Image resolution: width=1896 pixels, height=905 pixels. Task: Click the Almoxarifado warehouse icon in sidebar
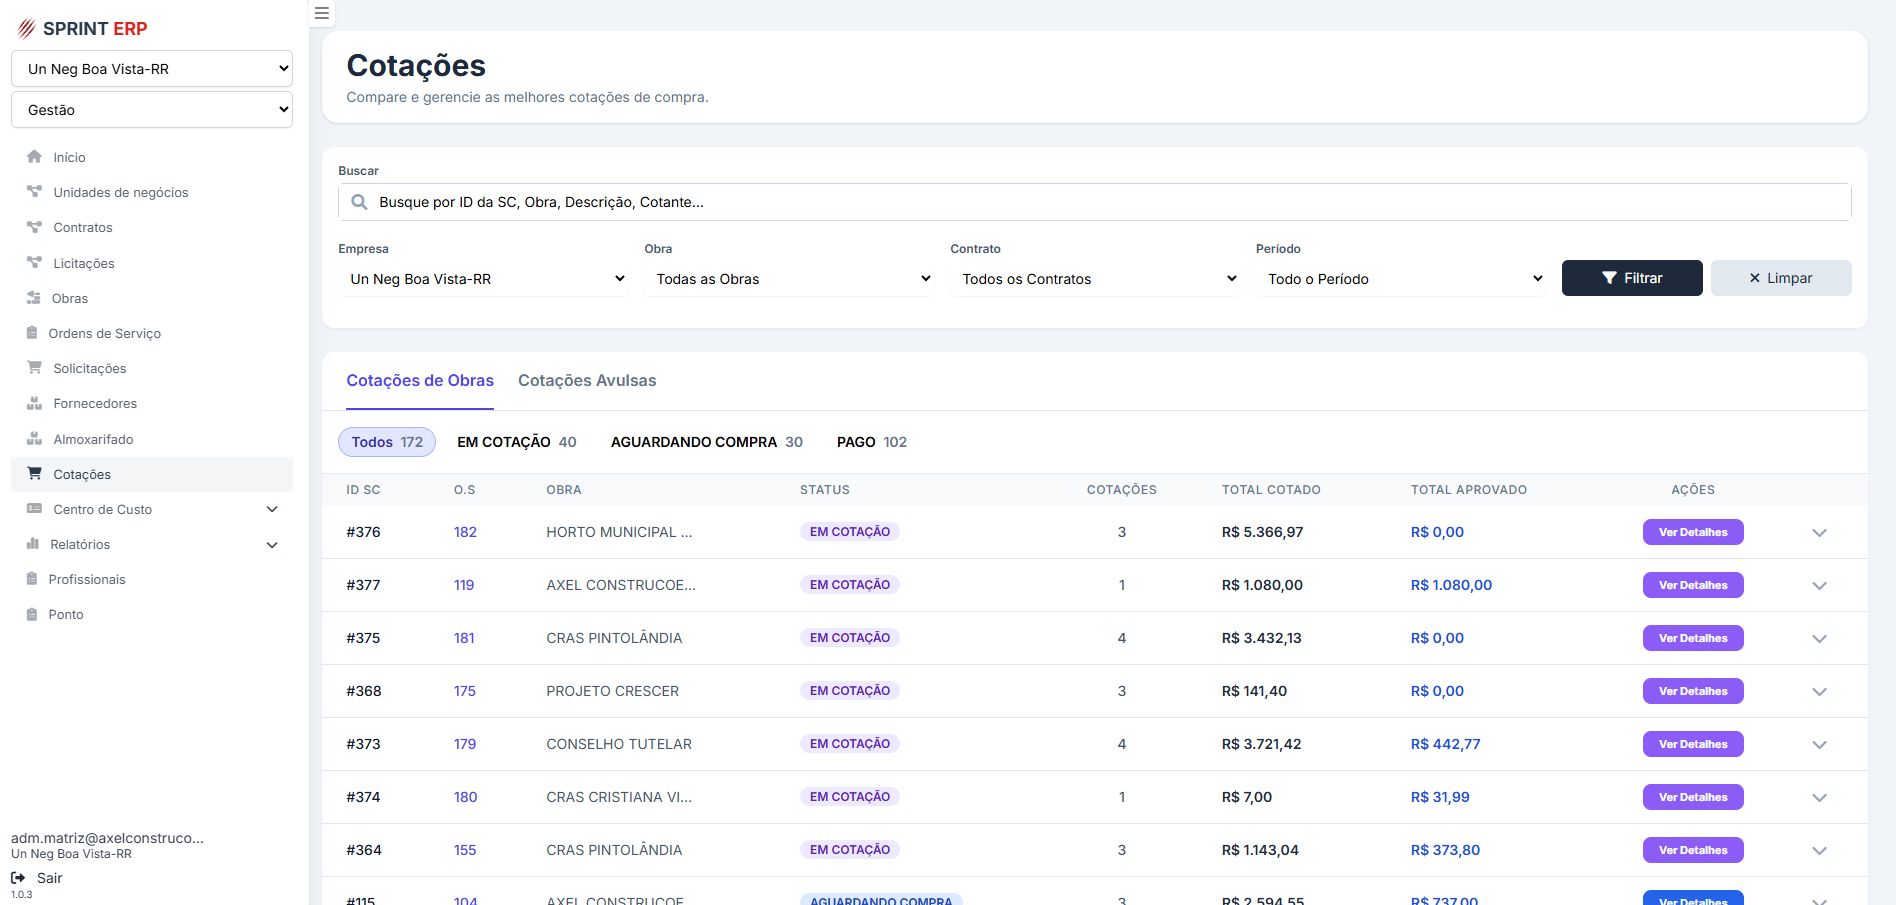[34, 439]
